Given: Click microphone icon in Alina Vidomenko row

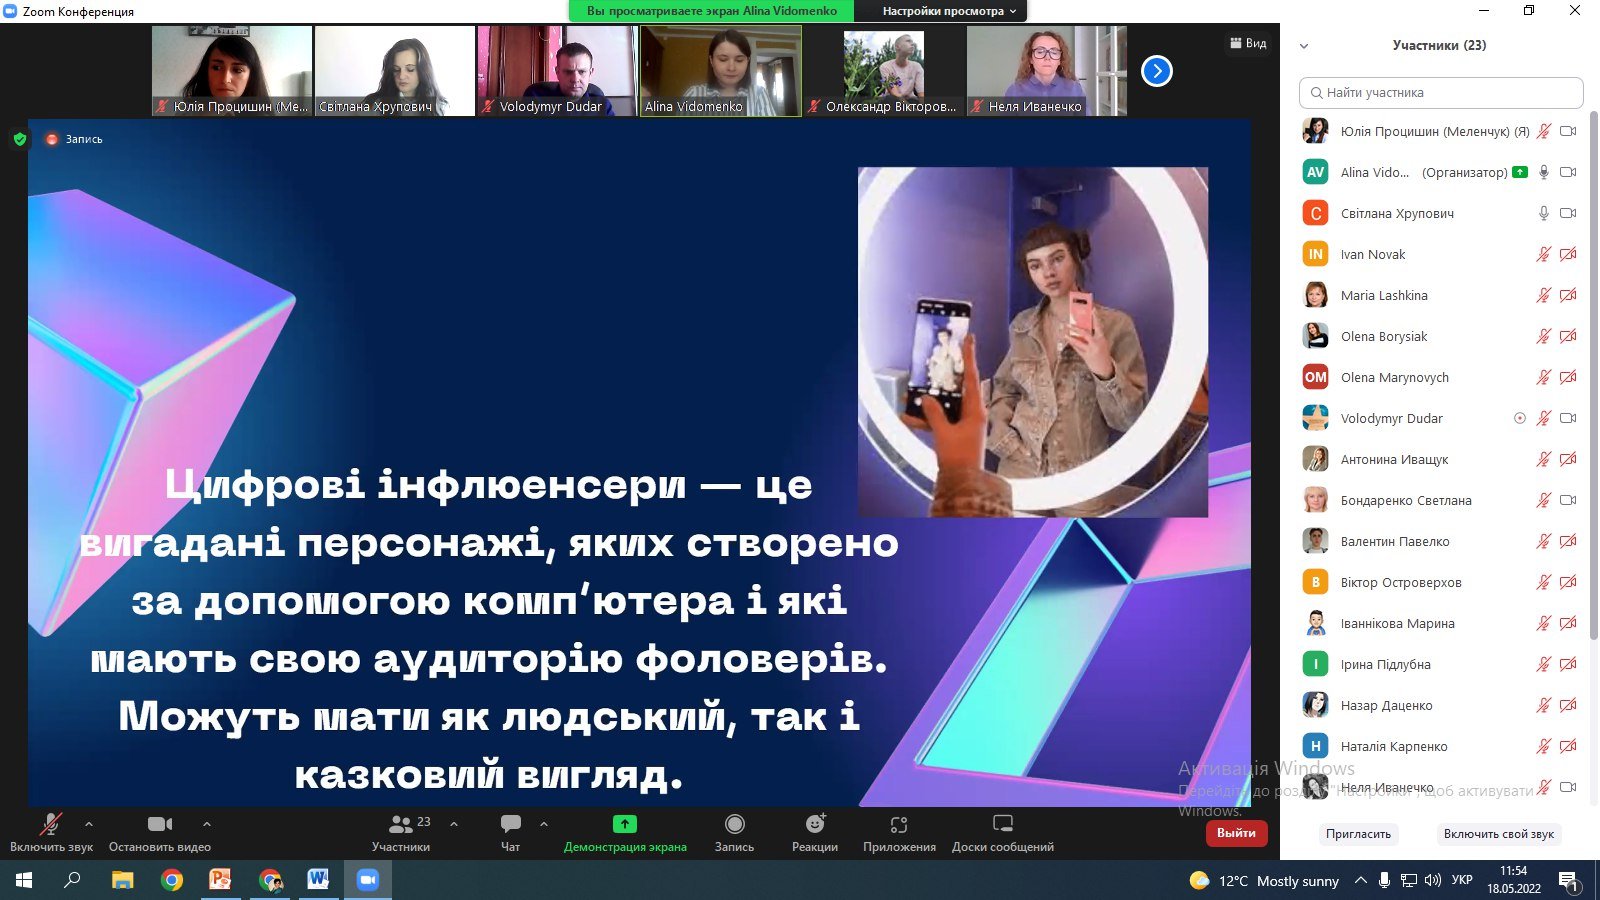Looking at the screenshot, I should pos(1544,172).
